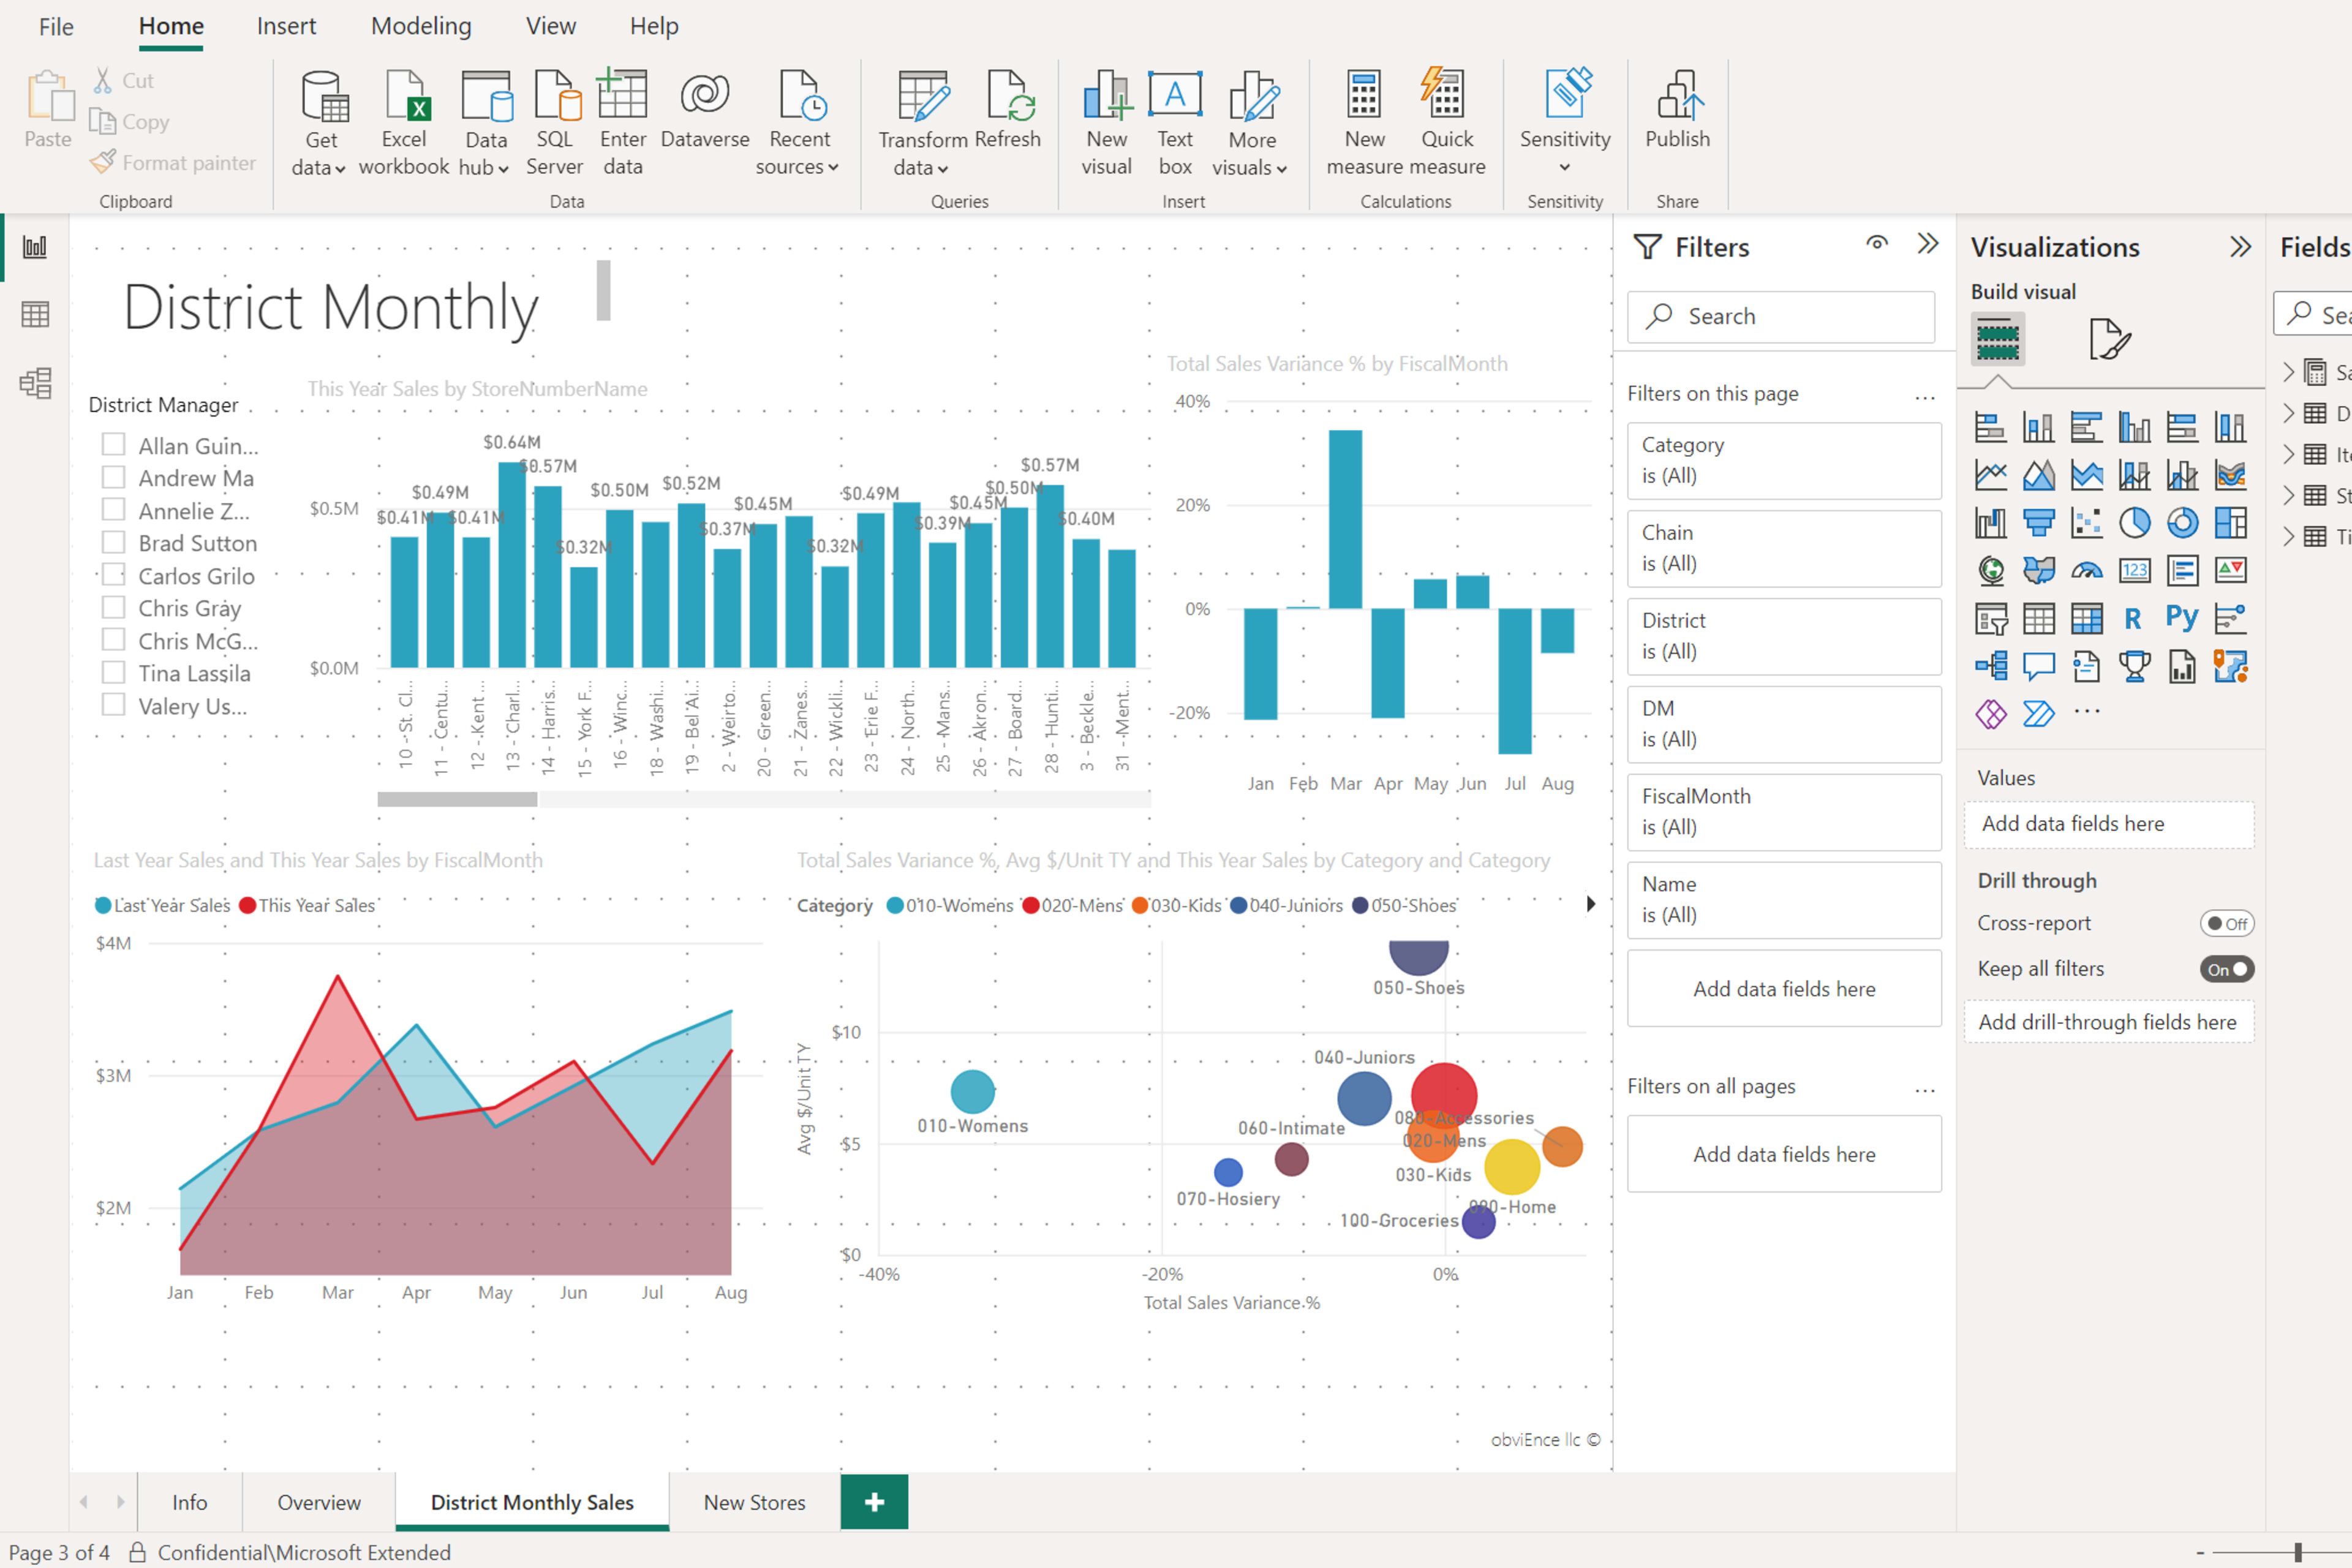2352x1568 pixels.
Task: Click the New measure icon
Action: 1364,123
